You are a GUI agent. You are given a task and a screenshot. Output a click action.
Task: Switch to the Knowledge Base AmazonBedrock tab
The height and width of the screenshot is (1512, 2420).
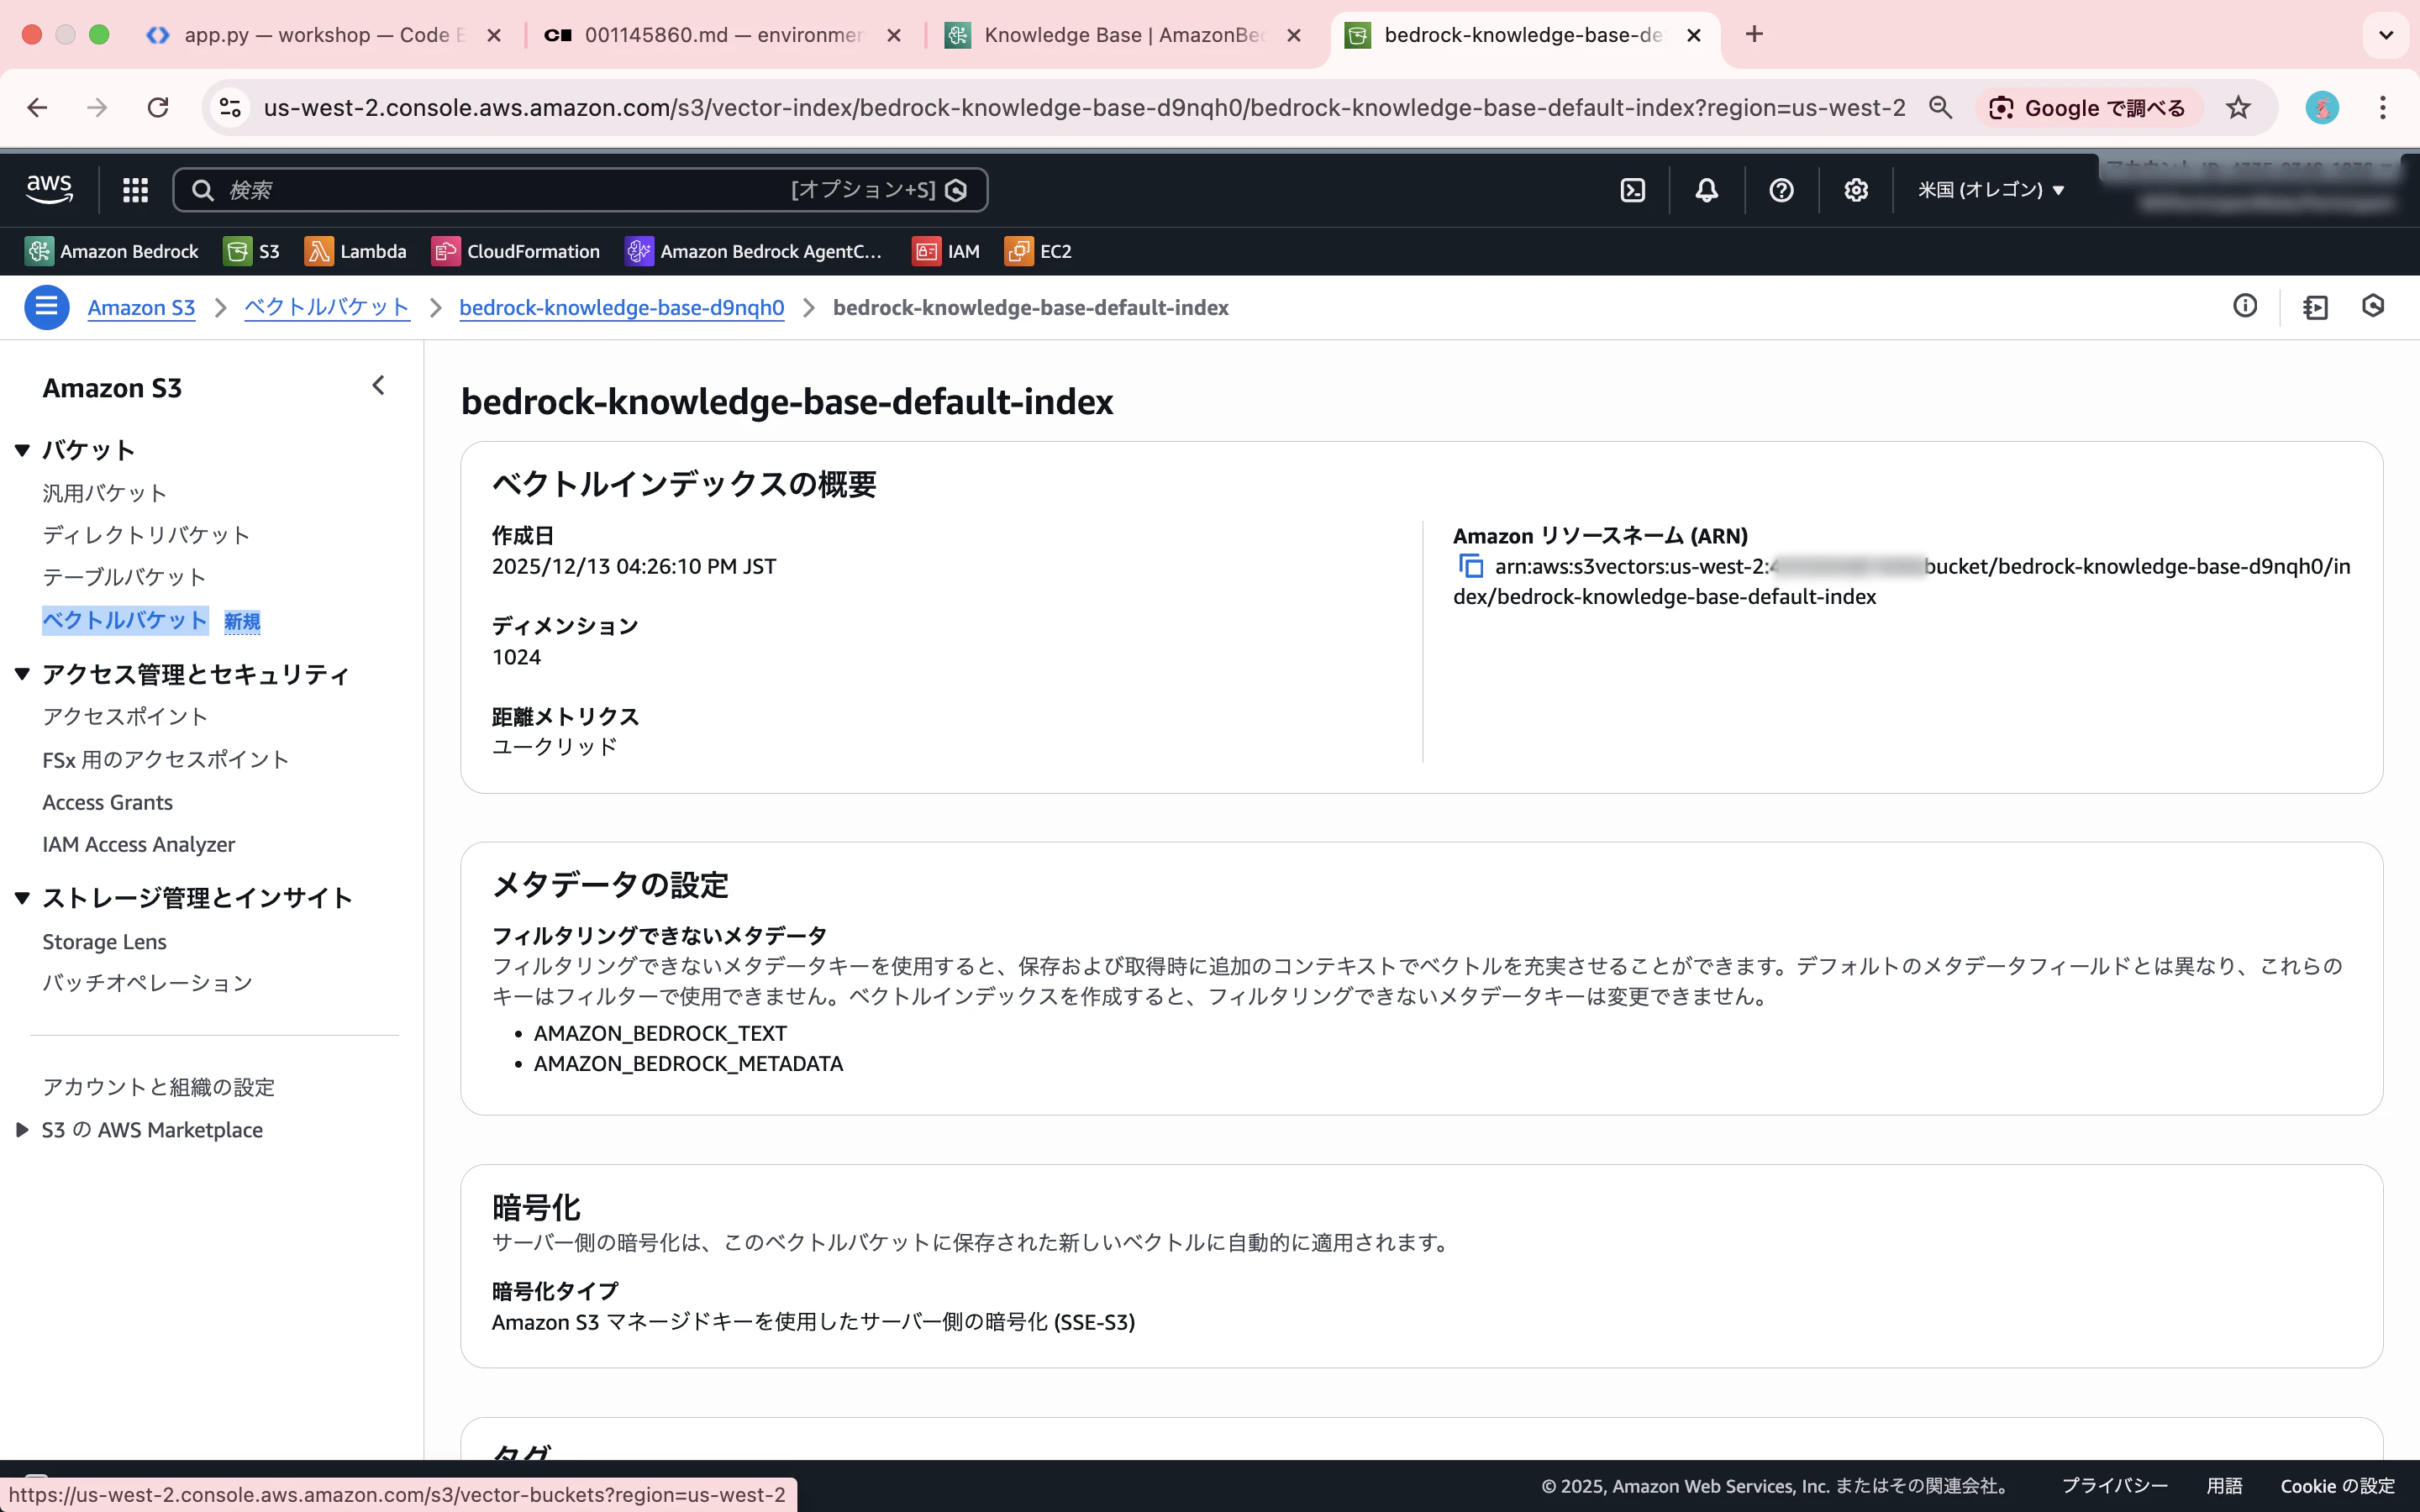1120,35
